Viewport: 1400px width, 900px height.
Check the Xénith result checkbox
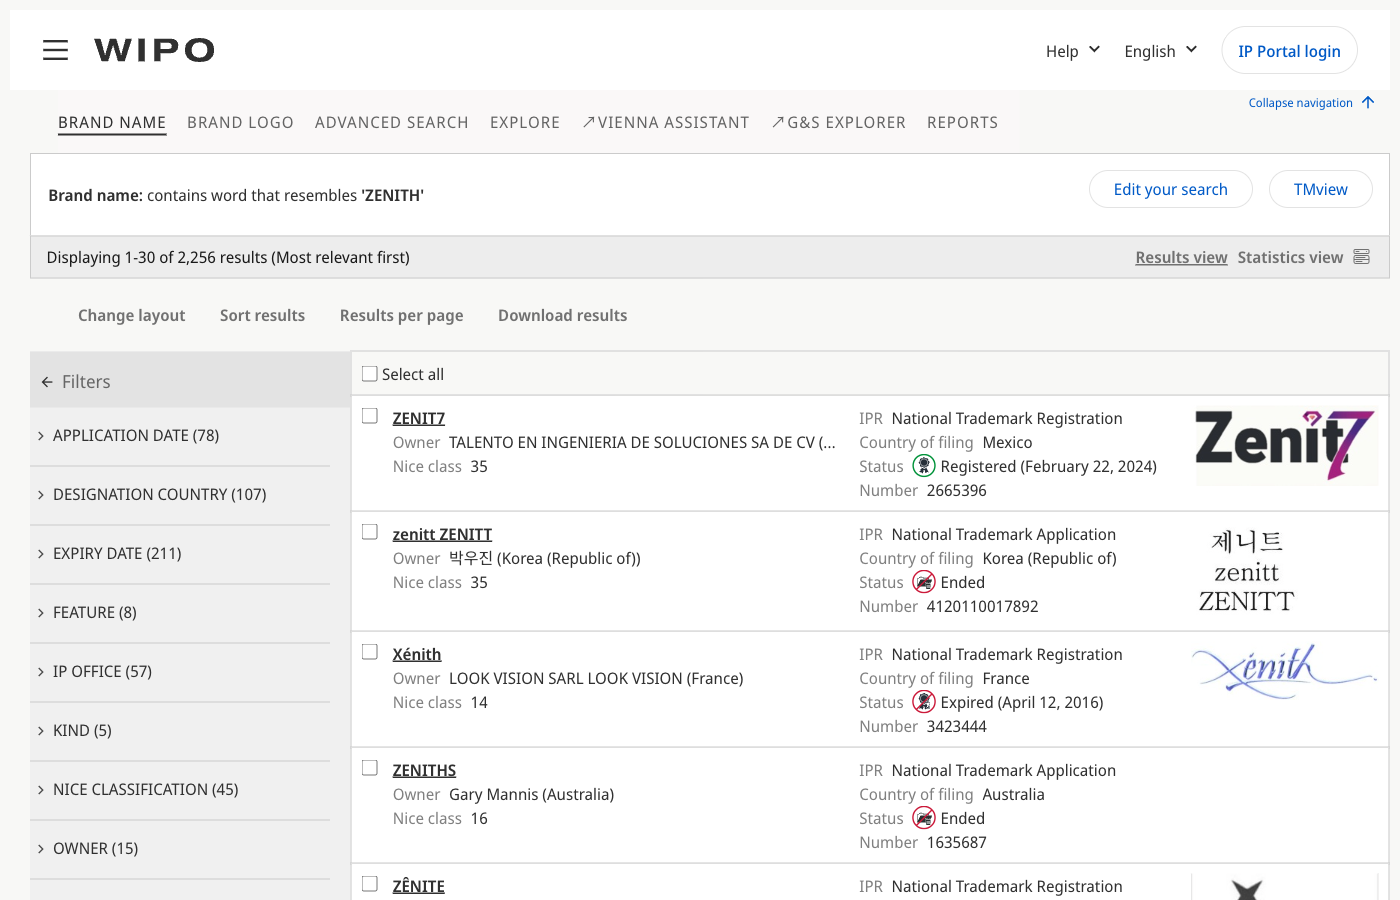click(x=370, y=652)
